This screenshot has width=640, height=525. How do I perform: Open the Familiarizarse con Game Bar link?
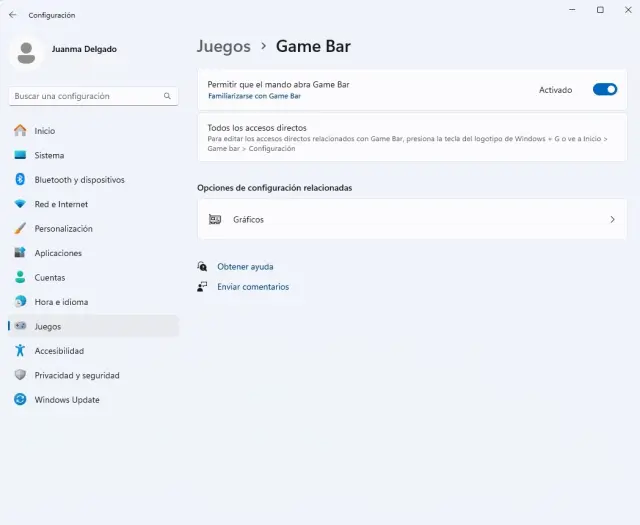coord(254,97)
